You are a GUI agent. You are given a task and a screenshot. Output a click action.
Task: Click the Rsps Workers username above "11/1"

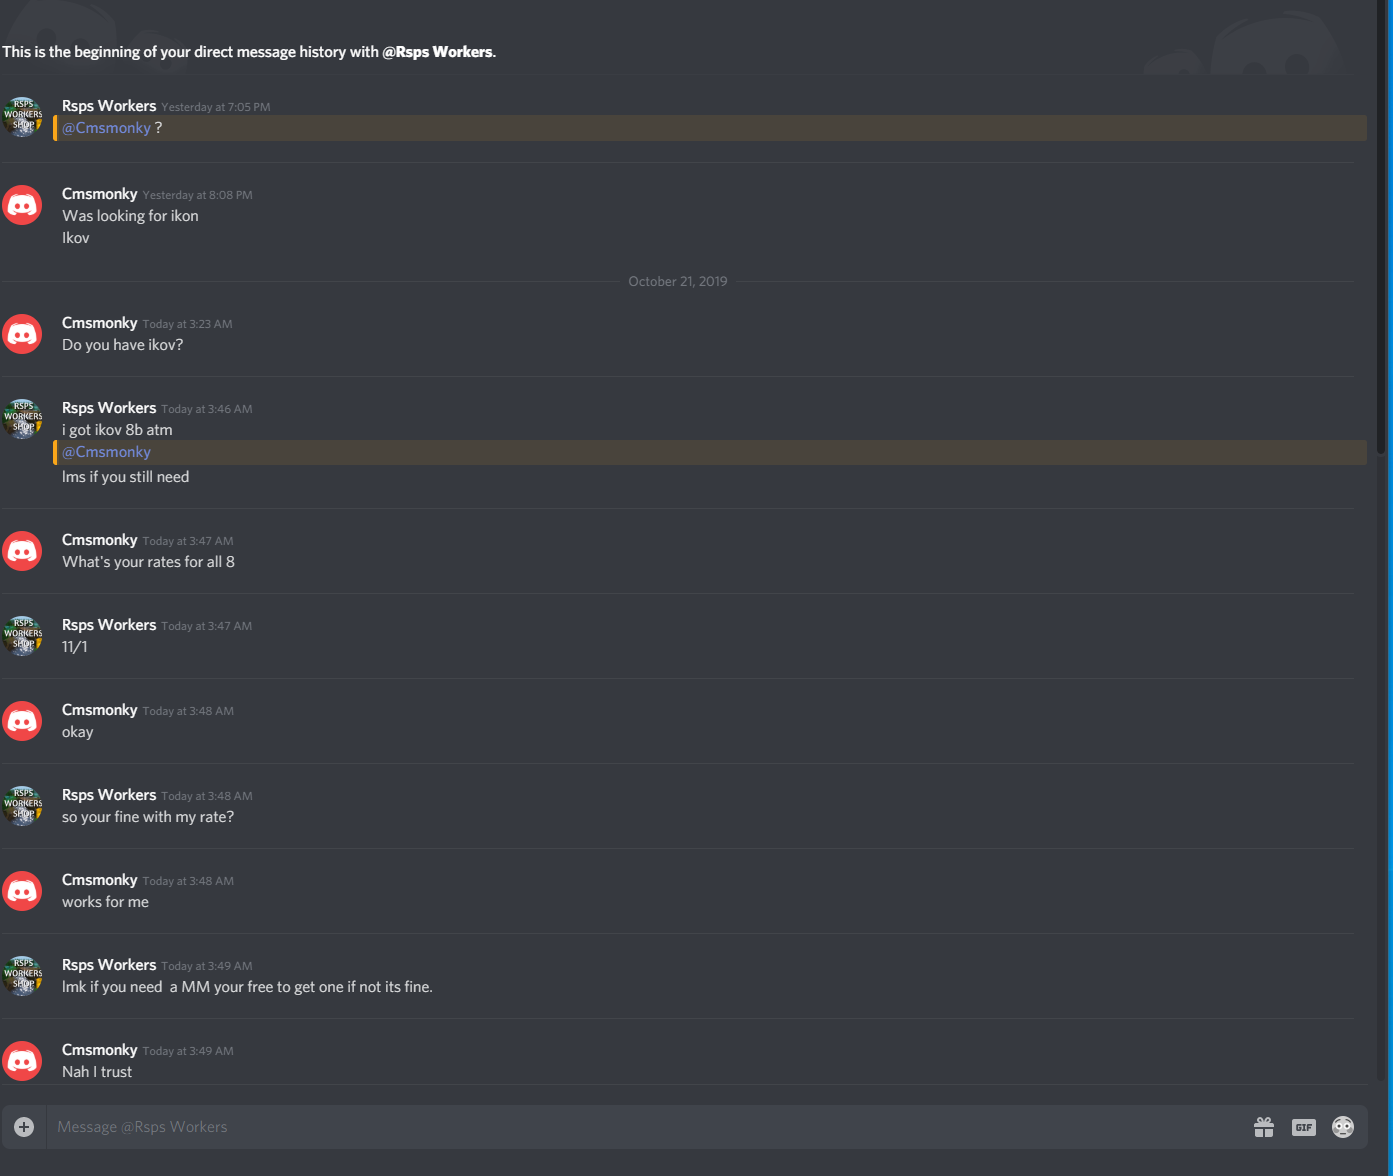coord(109,625)
